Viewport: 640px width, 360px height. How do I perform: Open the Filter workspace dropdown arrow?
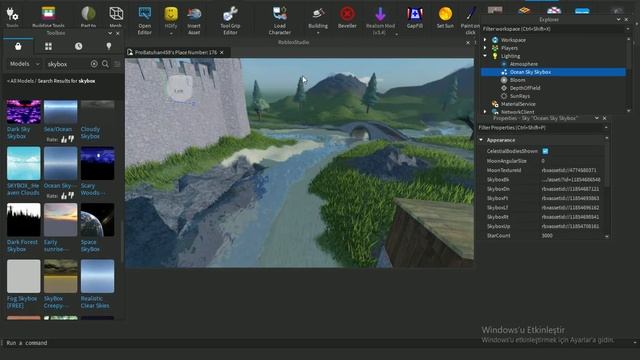[628, 29]
